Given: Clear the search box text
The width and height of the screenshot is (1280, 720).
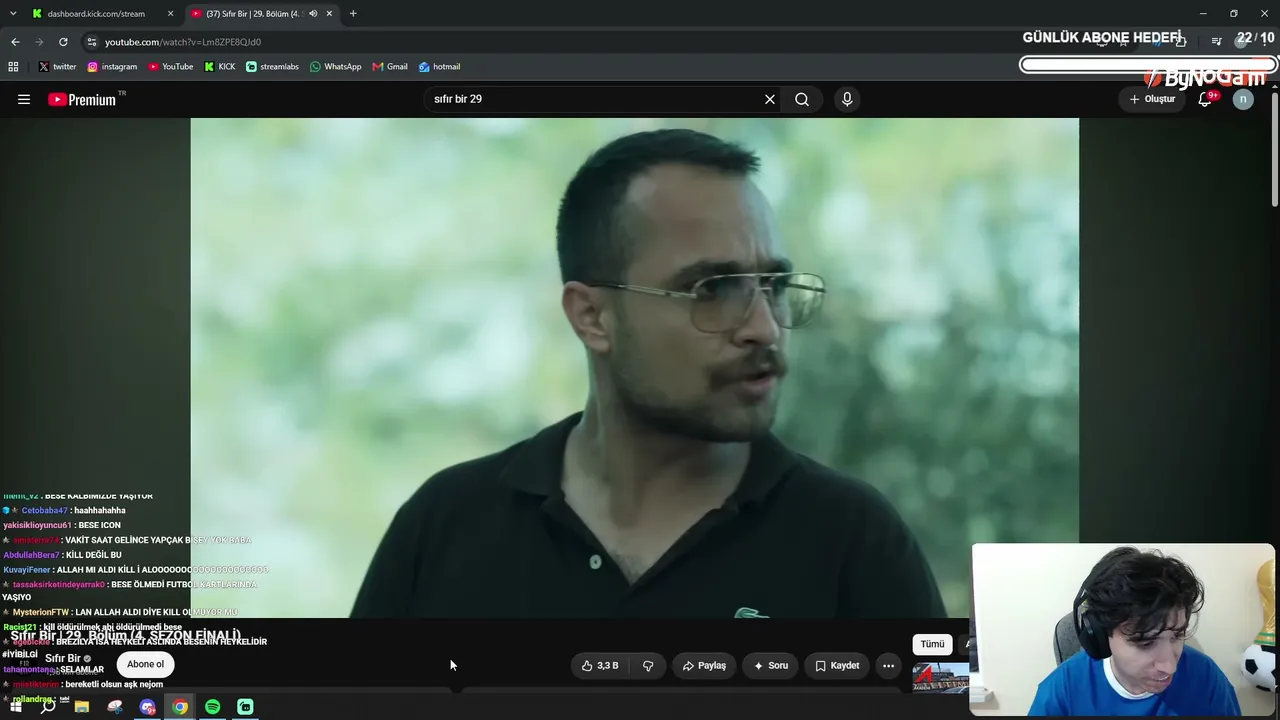Looking at the screenshot, I should pos(770,99).
